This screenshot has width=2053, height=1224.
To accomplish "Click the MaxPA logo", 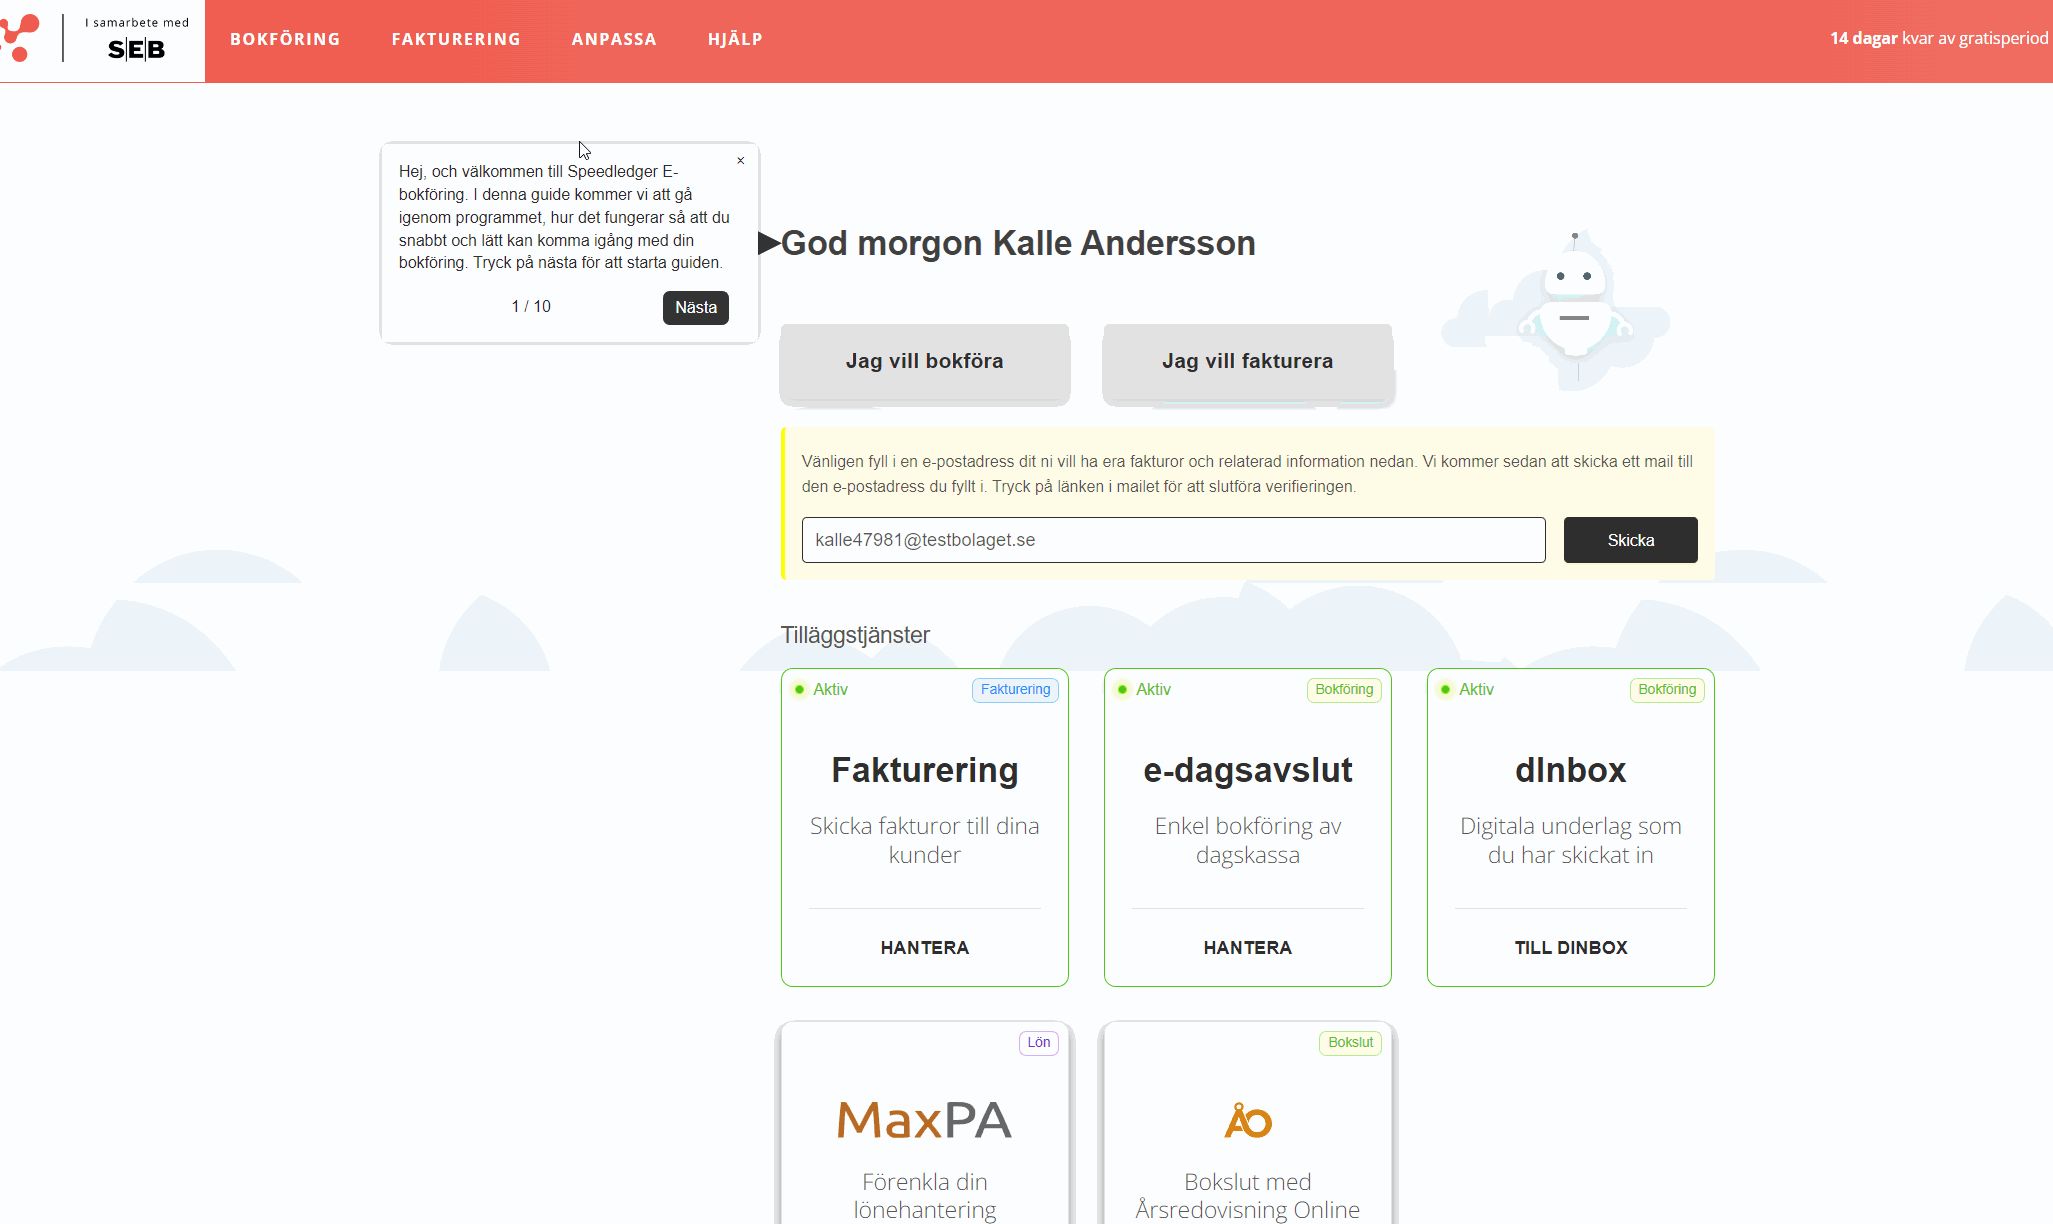I will (x=925, y=1120).
